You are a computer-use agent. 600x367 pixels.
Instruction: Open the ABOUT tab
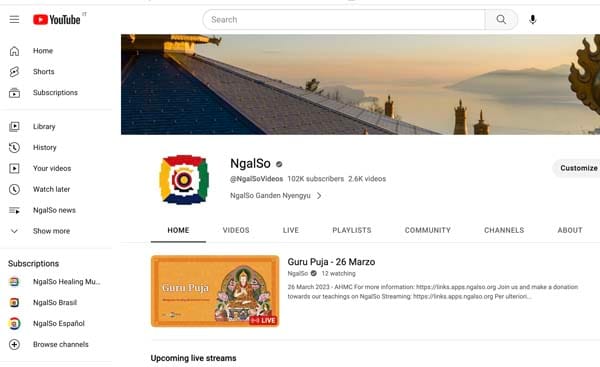[570, 230]
